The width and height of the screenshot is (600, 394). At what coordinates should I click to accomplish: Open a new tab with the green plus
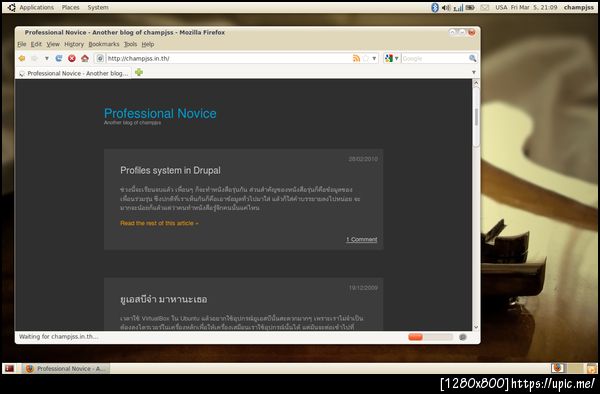pyautogui.click(x=139, y=72)
